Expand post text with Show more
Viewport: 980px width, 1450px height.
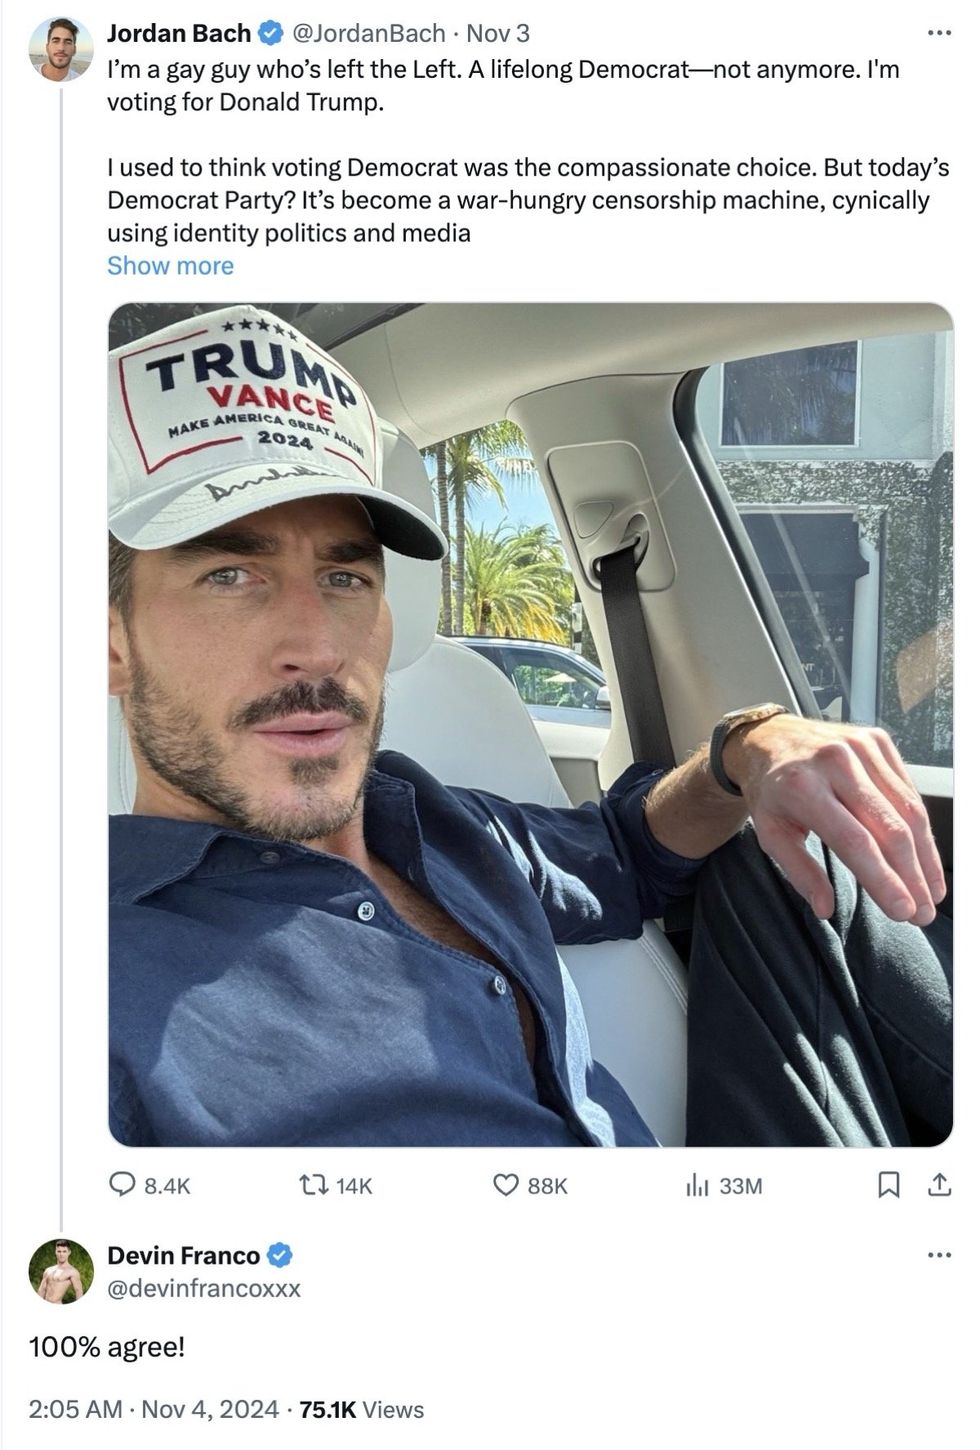(x=170, y=266)
